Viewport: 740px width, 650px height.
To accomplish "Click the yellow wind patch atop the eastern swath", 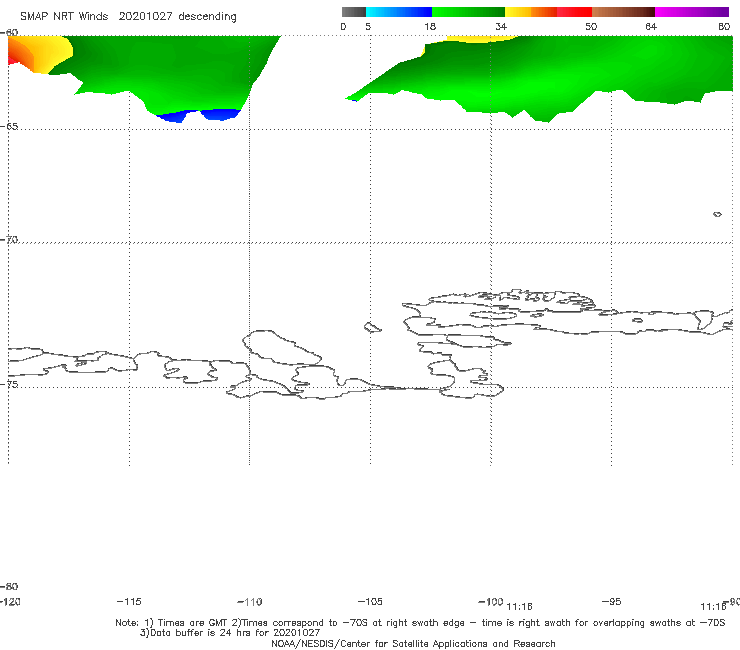I will pos(479,39).
